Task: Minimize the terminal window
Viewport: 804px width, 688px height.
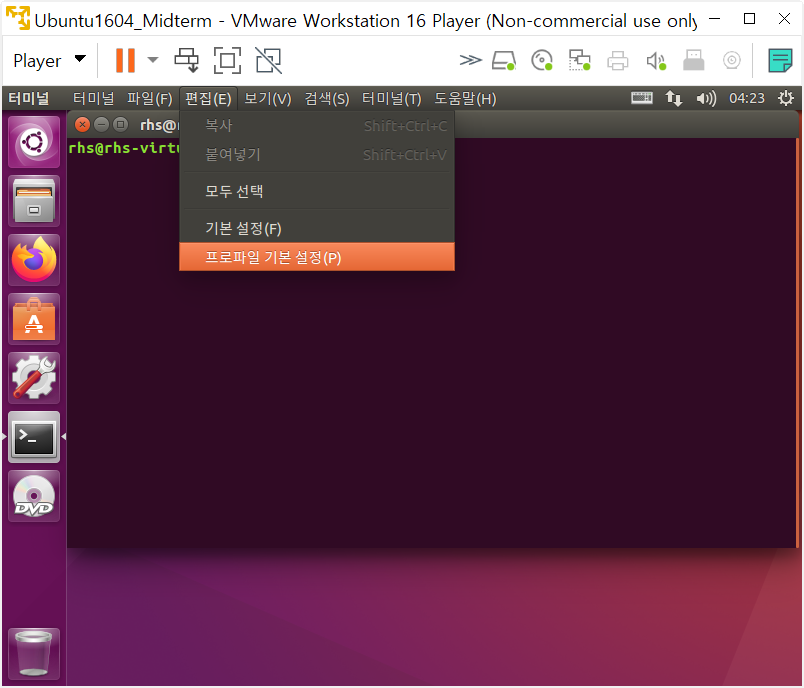Action: pyautogui.click(x=102, y=125)
